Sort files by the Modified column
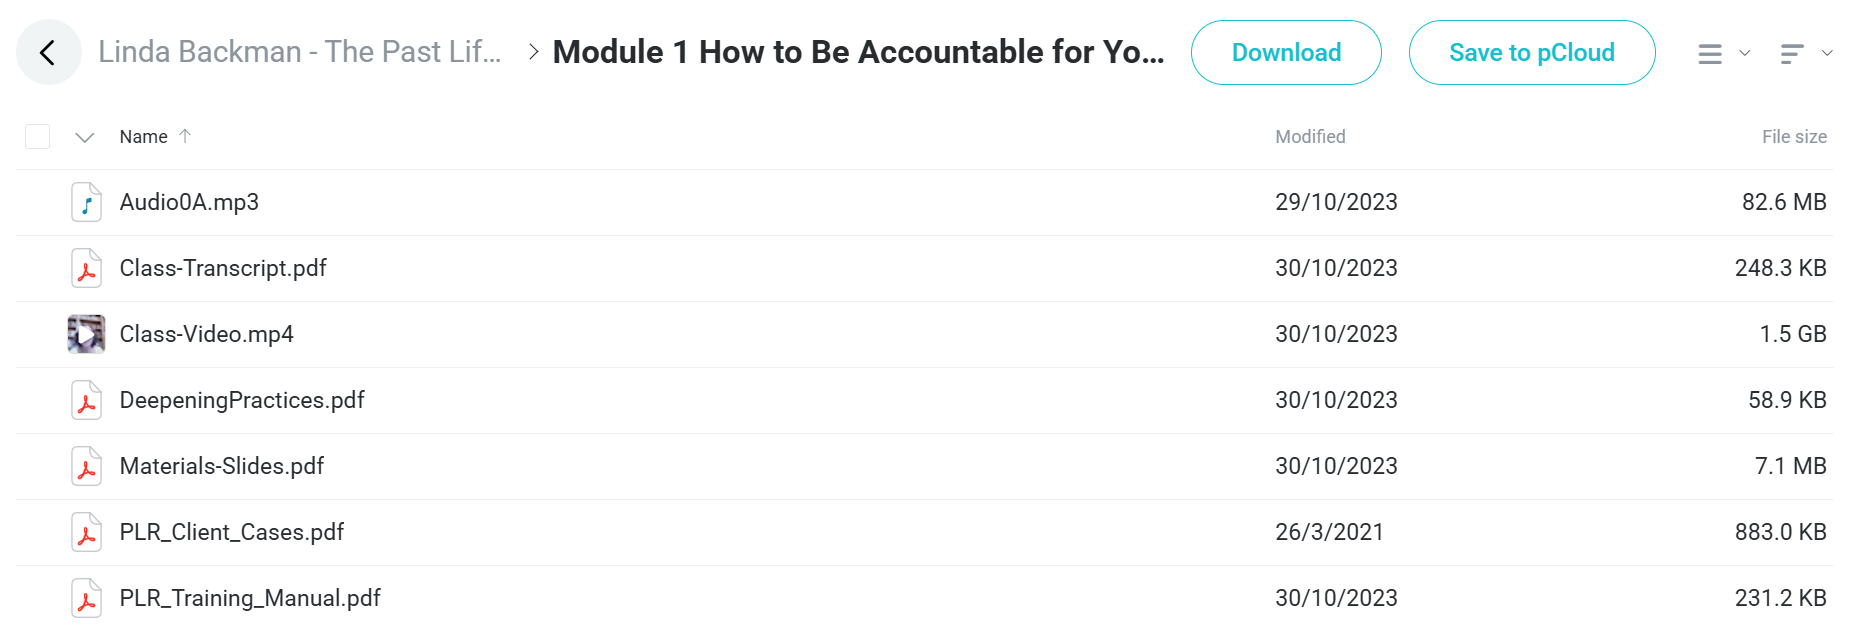This screenshot has height=627, width=1869. [1310, 137]
